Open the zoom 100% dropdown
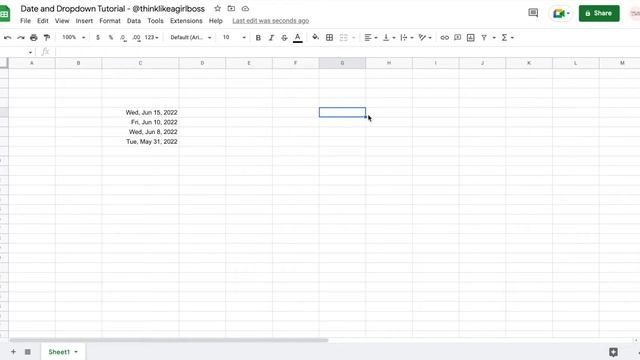This screenshot has width=640, height=360. coord(73,38)
